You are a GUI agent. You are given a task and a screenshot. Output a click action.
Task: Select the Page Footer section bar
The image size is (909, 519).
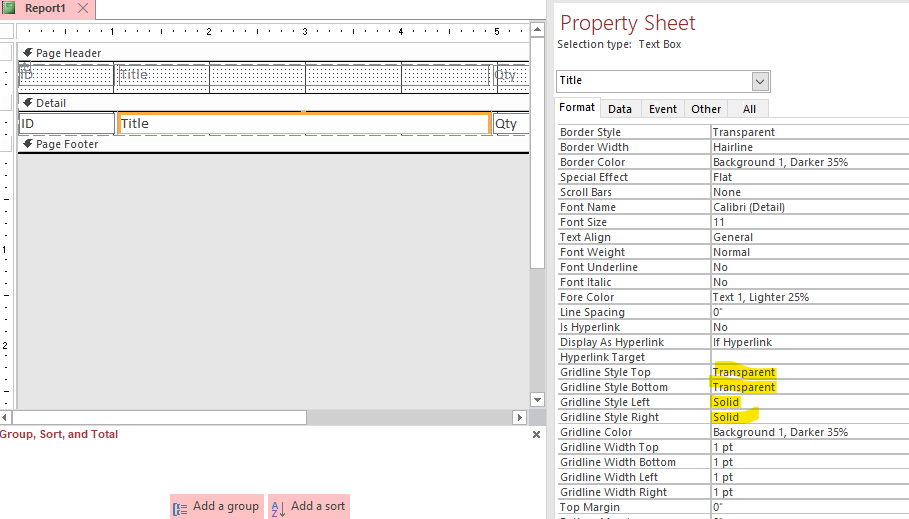coord(274,144)
